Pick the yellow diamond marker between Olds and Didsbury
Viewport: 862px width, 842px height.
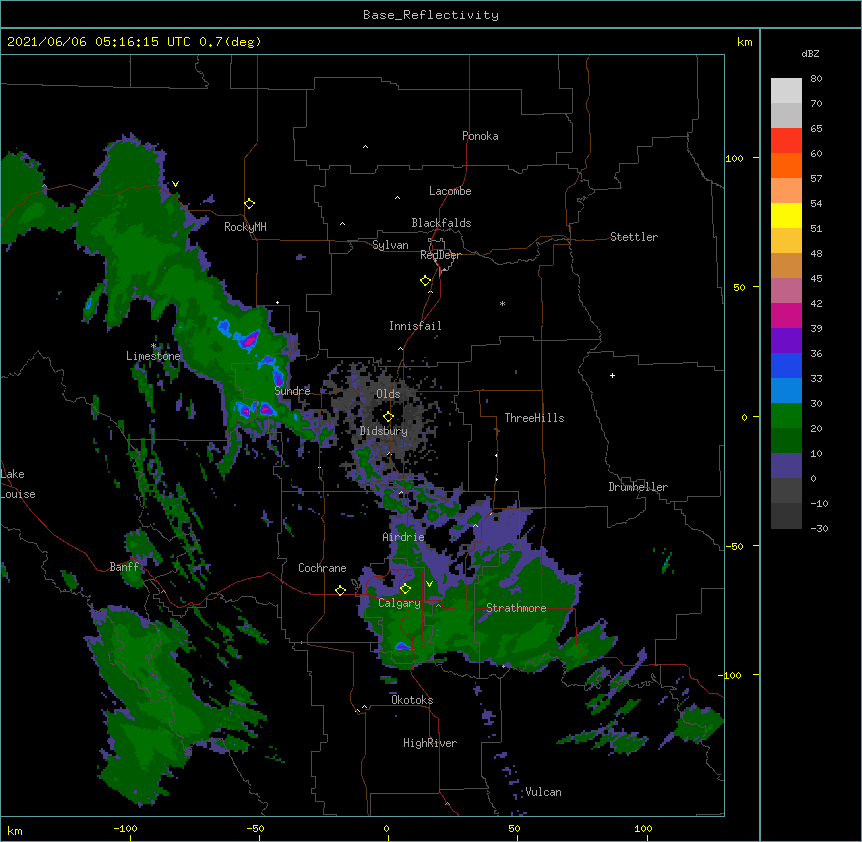click(x=388, y=417)
